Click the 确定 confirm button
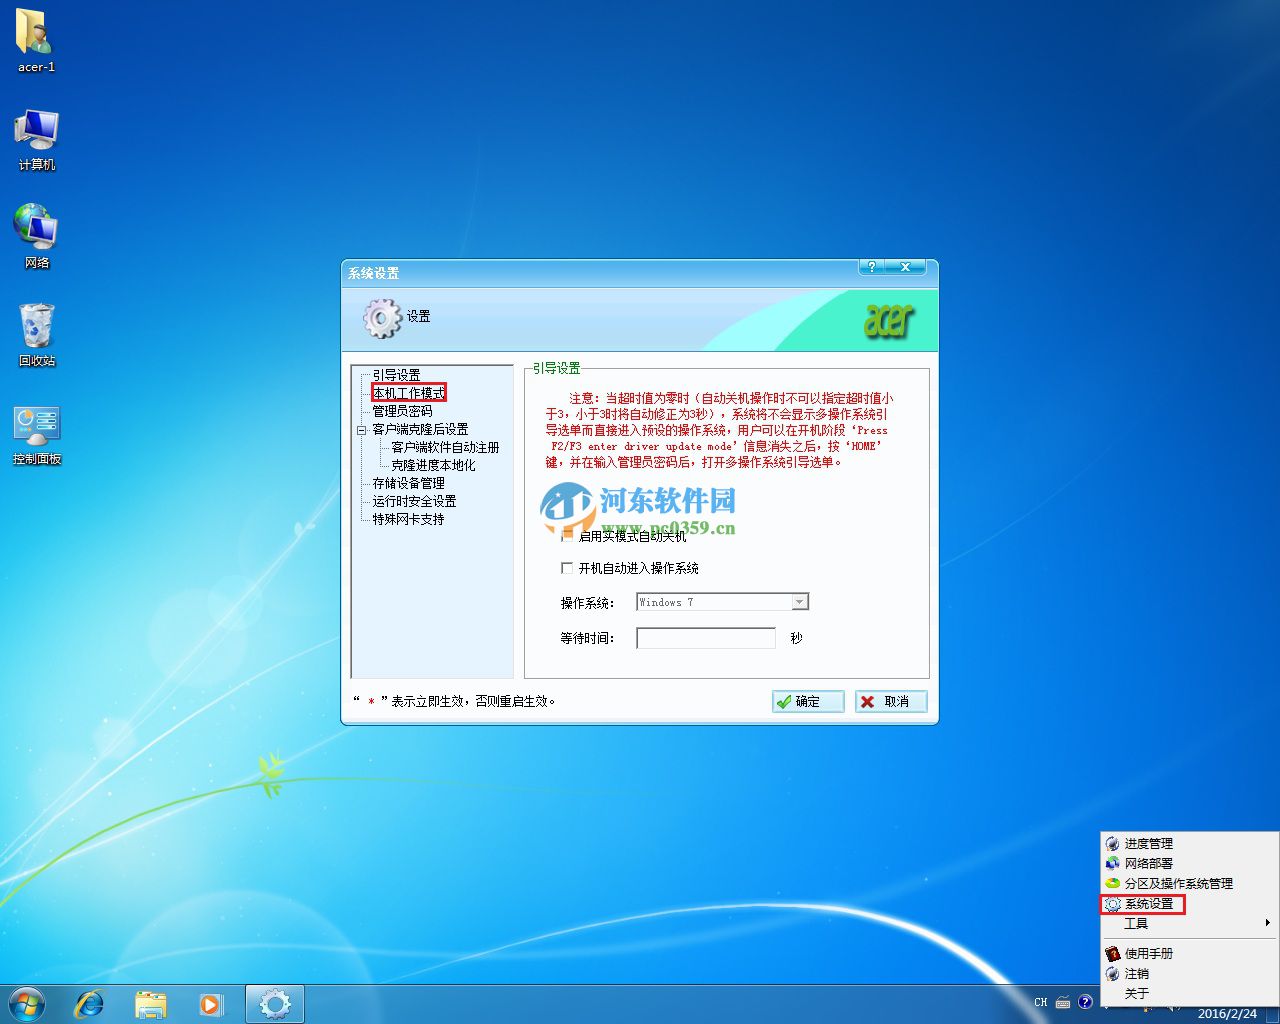 click(808, 702)
